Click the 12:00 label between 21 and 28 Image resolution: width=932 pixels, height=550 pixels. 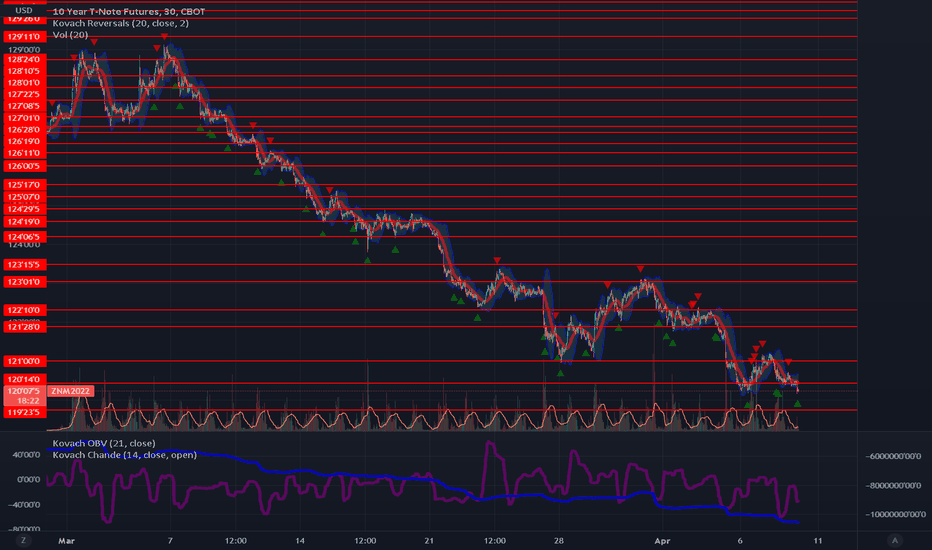[495, 540]
